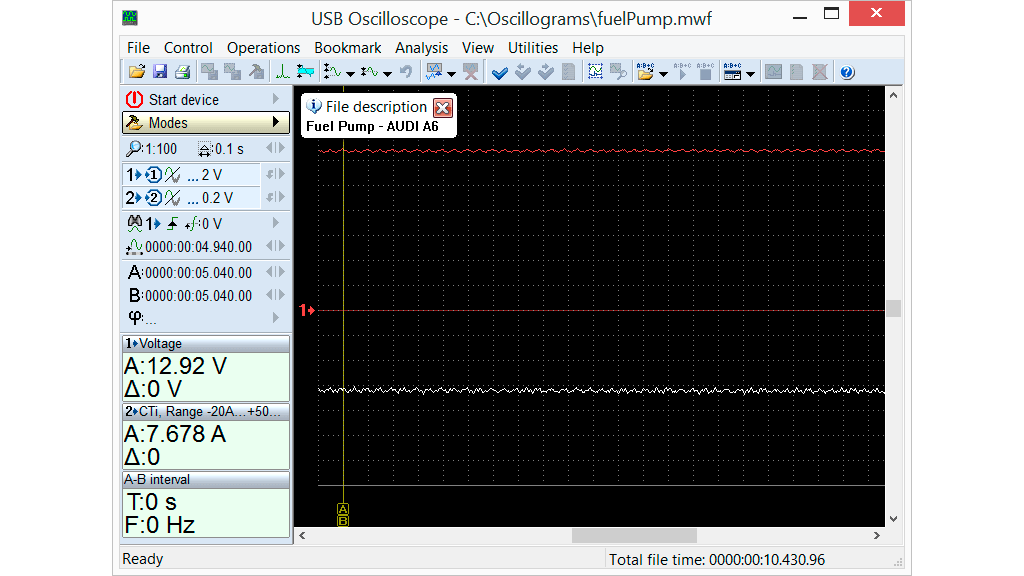Toggle channel 1 enable circle icon
Screen dimensions: 1024x576
click(x=153, y=175)
